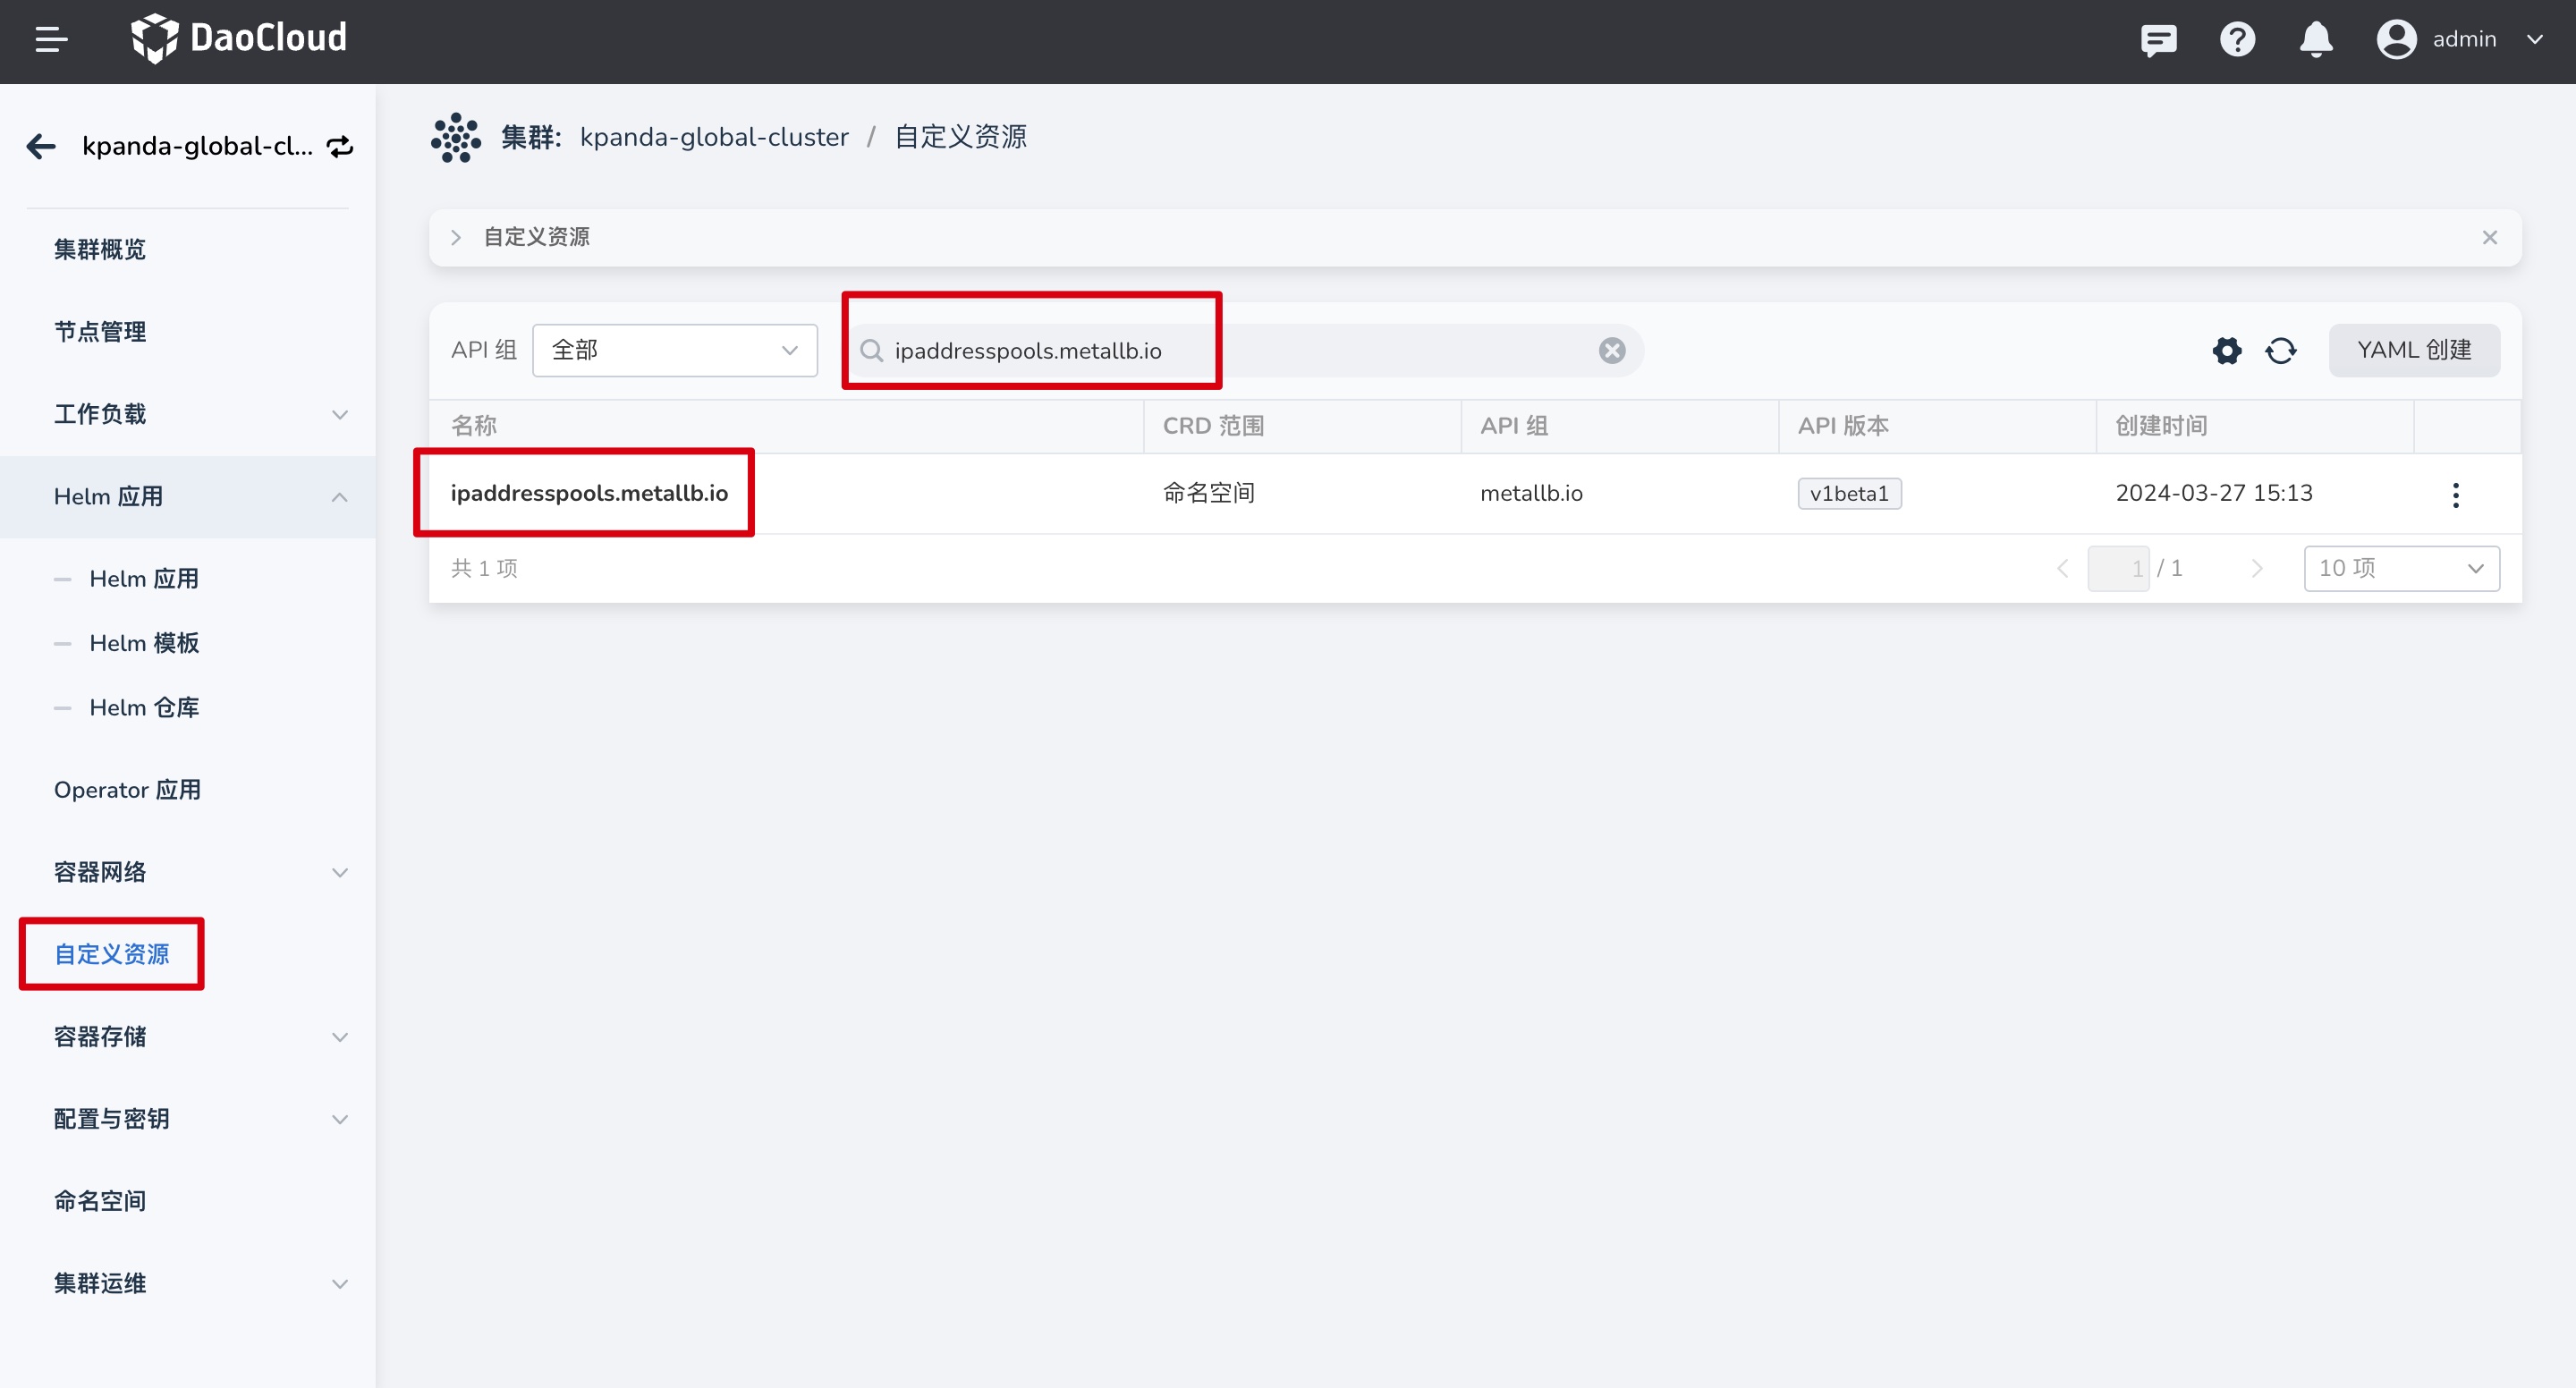Open the messages chat icon

[2158, 40]
